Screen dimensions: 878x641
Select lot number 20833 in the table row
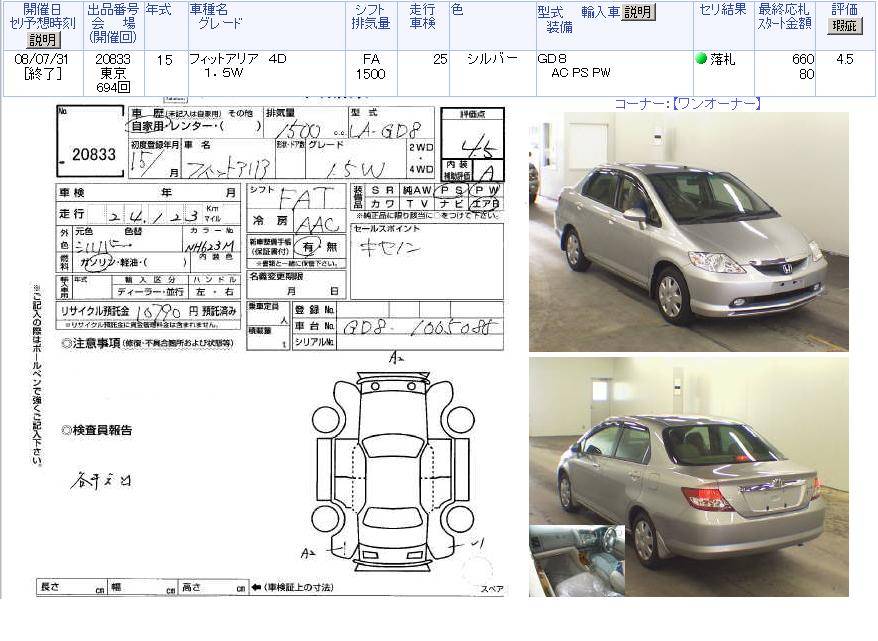tap(113, 59)
